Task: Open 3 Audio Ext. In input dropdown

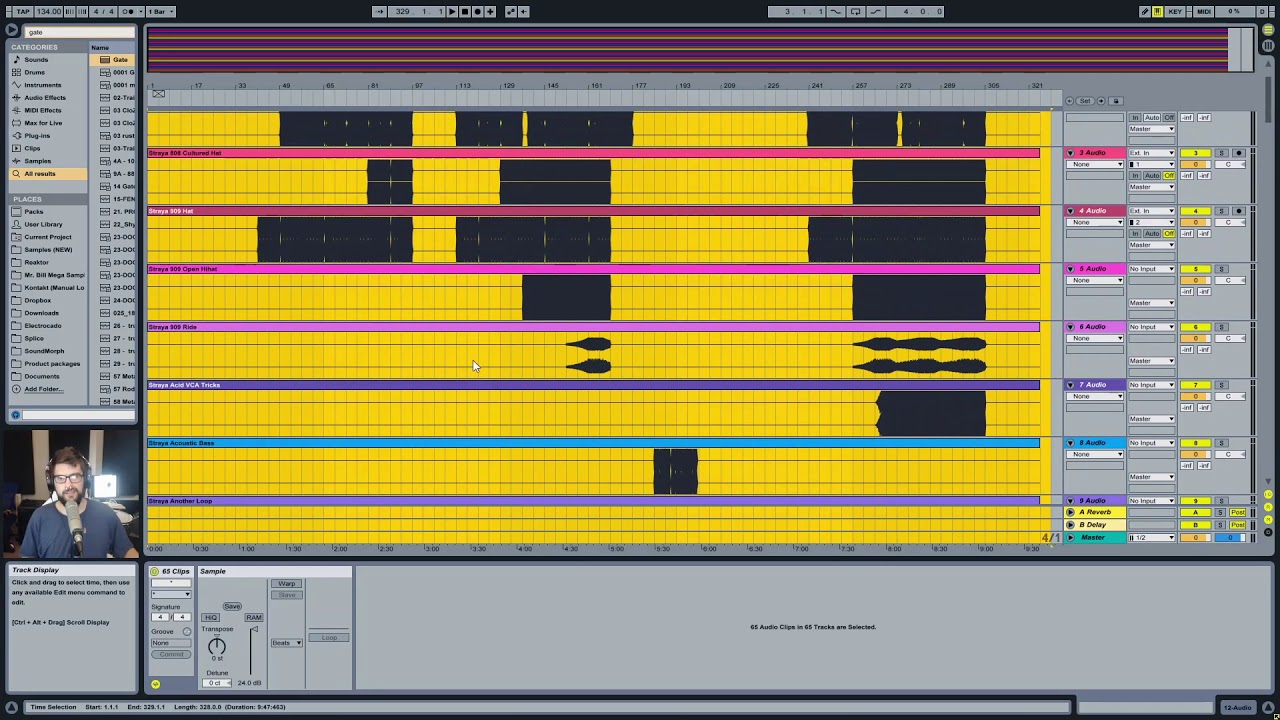Action: pyautogui.click(x=1152, y=153)
